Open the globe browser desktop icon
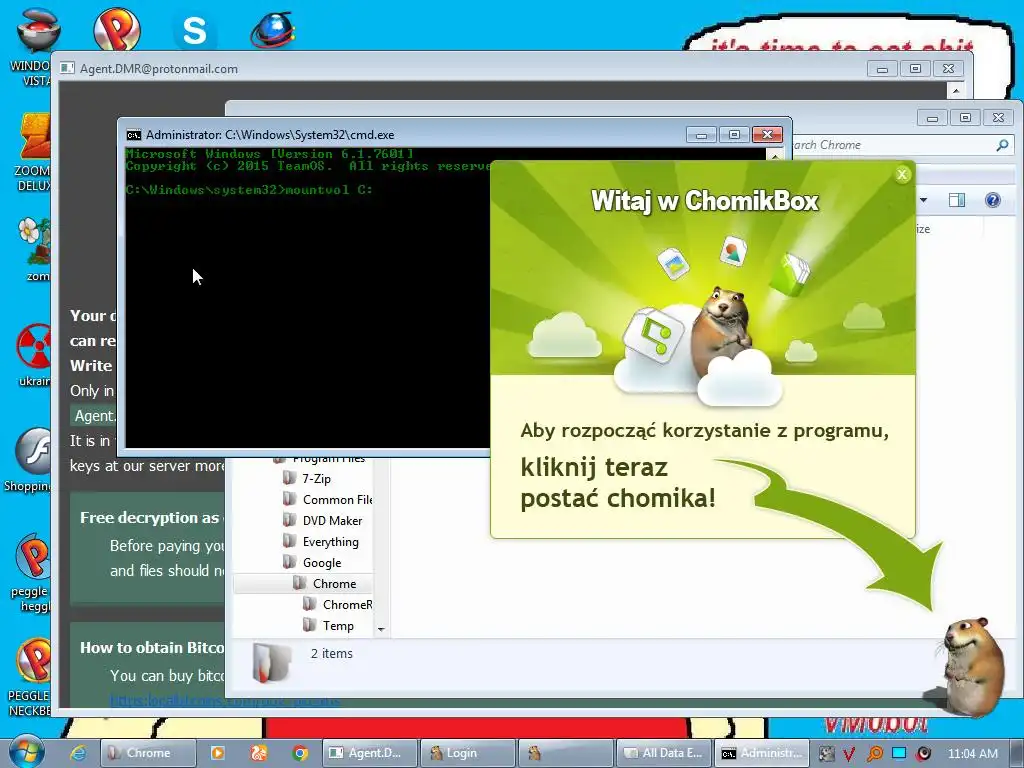This screenshot has height=768, width=1024. coord(273,30)
